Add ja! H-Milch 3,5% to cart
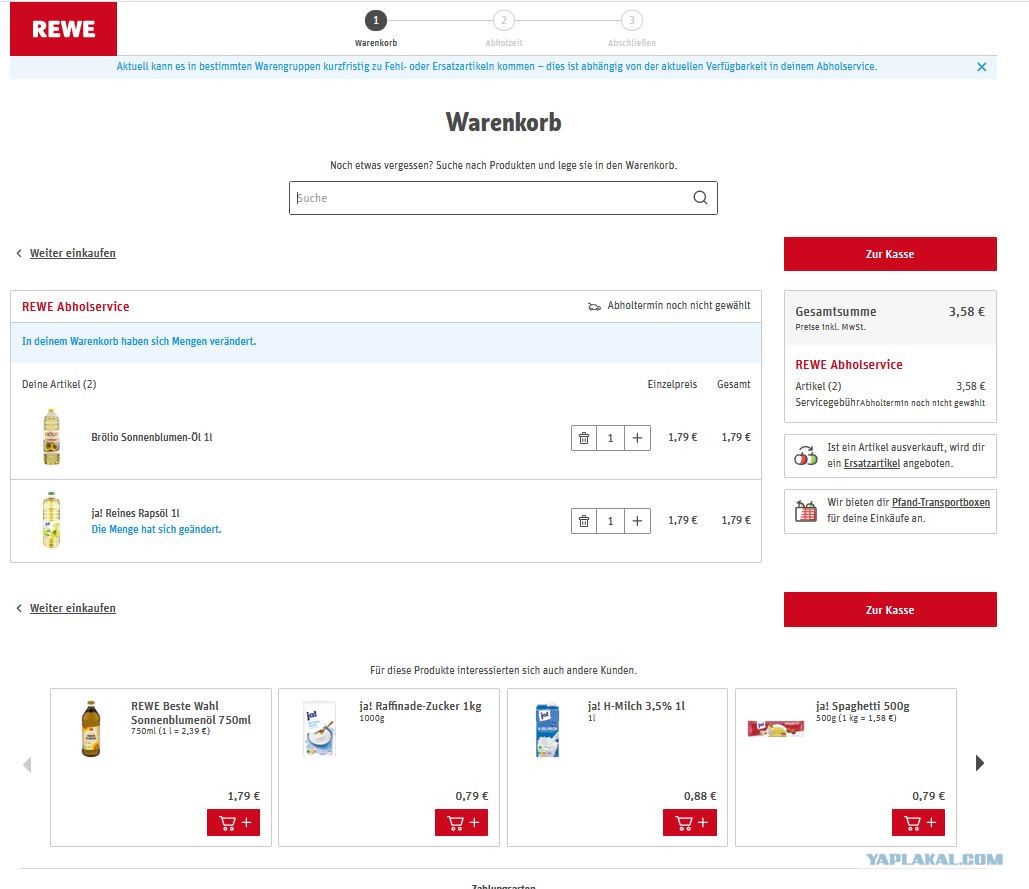Viewport: 1029px width, 889px height. (690, 823)
